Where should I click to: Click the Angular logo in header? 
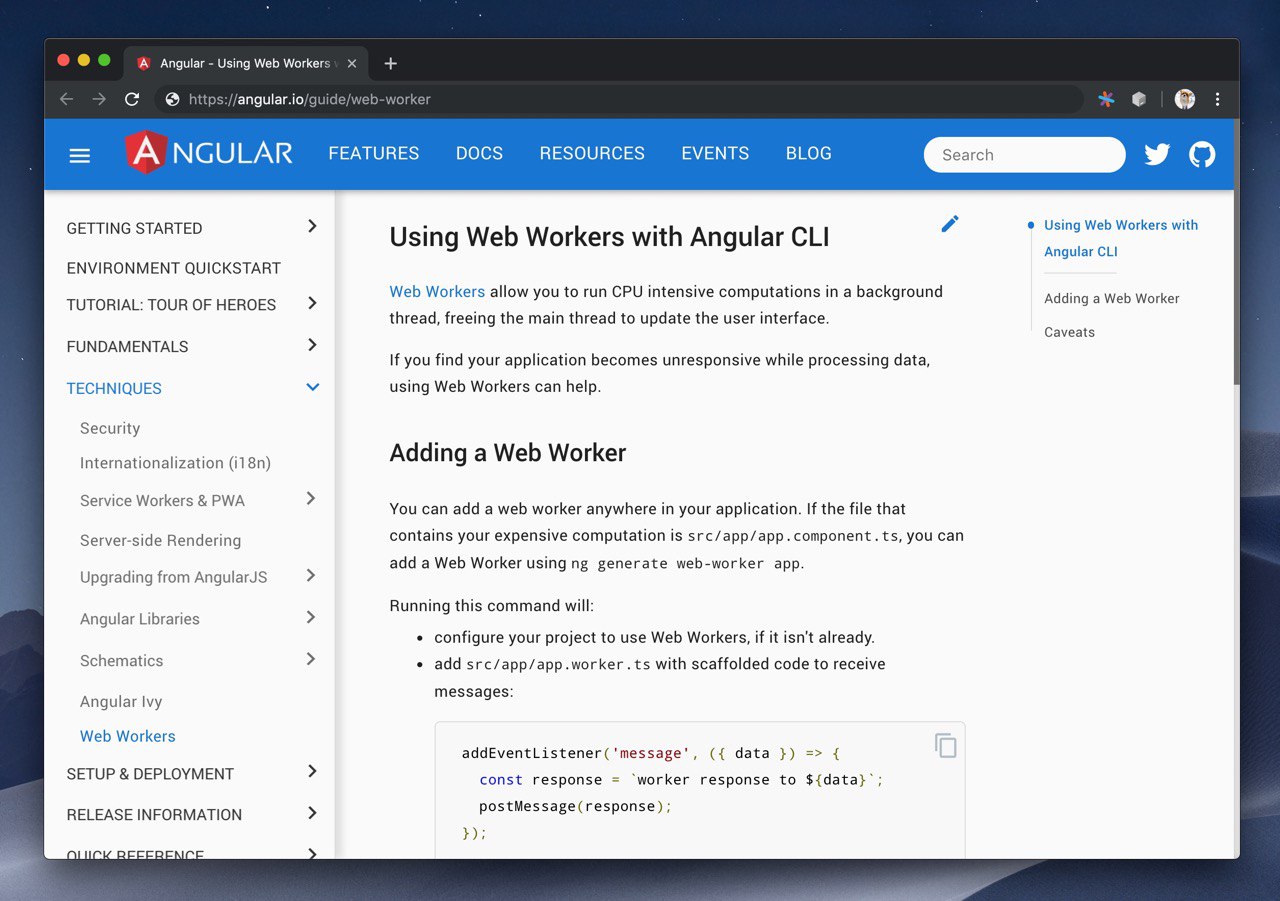pos(209,153)
